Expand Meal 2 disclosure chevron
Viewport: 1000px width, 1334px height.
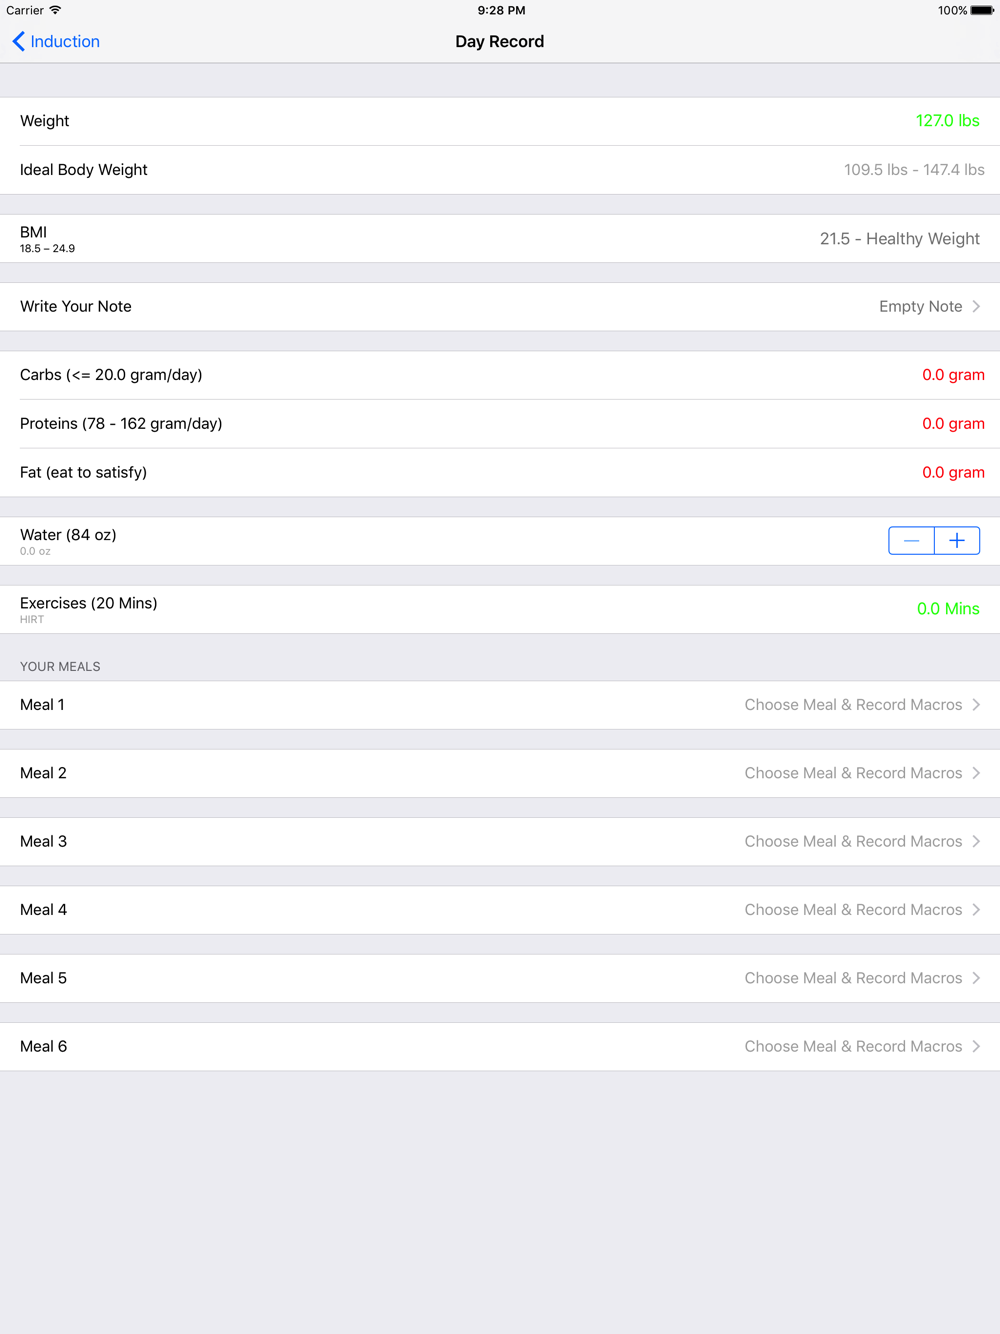tap(976, 773)
